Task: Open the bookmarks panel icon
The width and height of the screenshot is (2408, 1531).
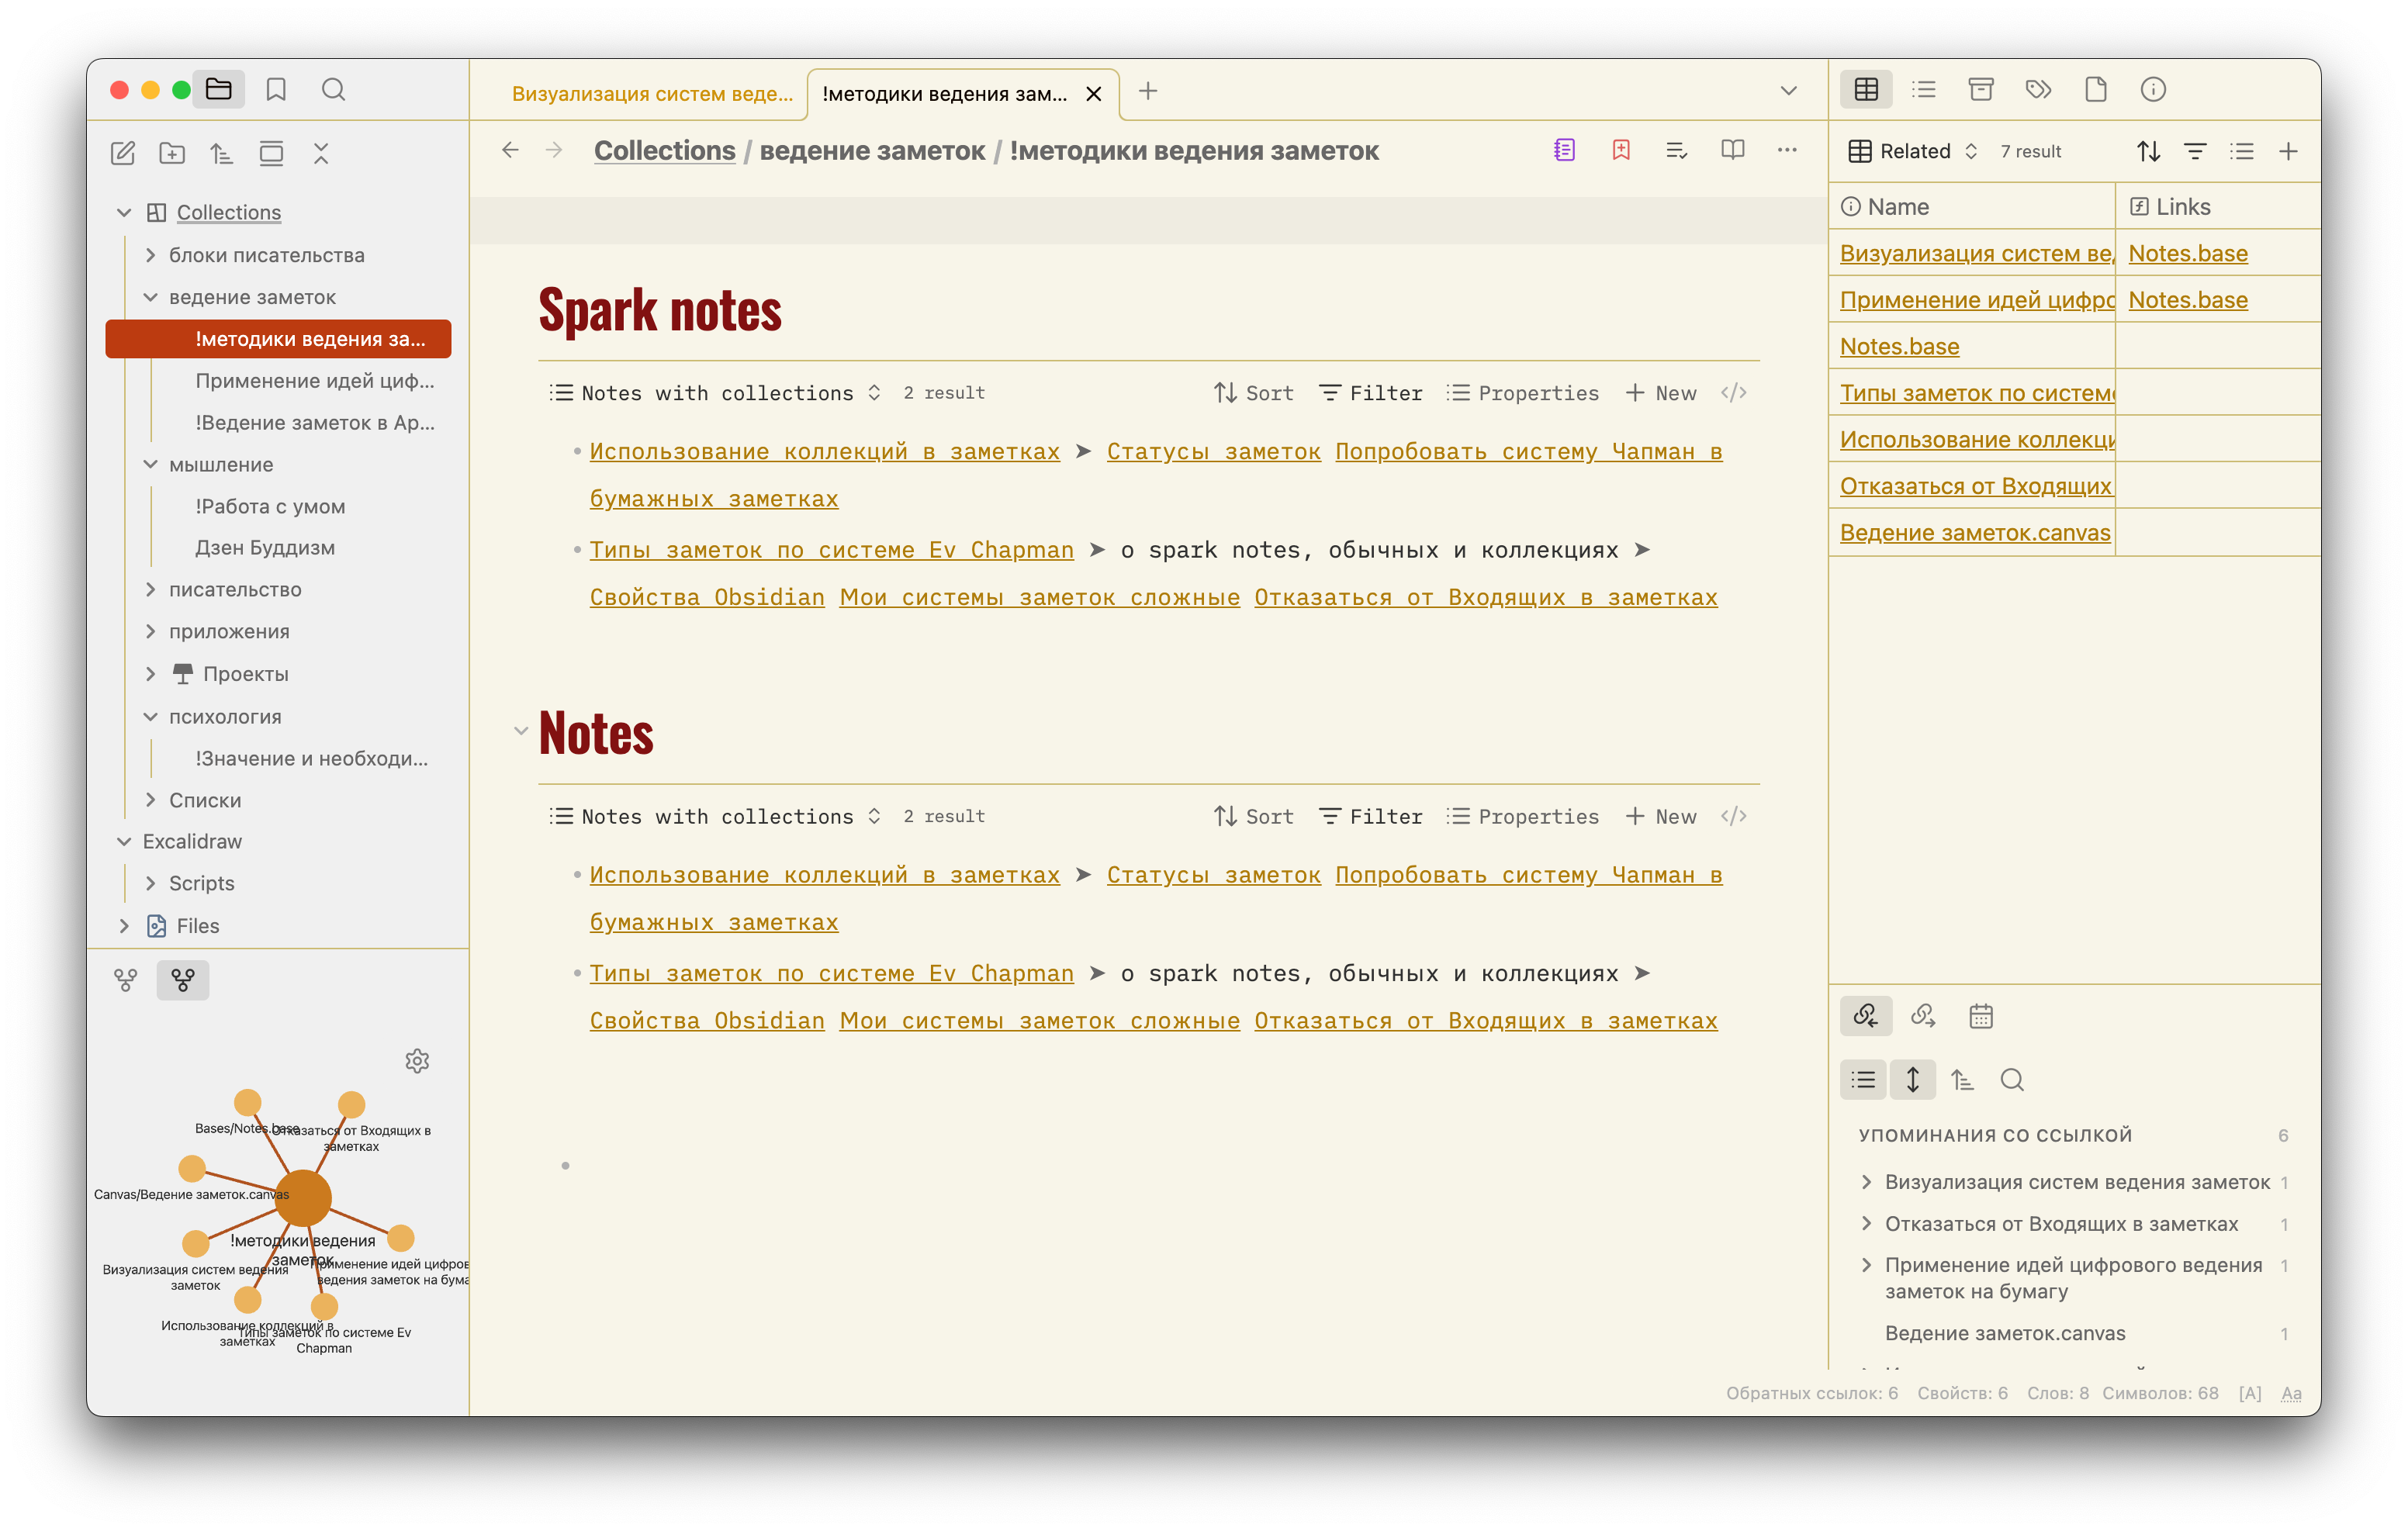Action: click(x=276, y=90)
